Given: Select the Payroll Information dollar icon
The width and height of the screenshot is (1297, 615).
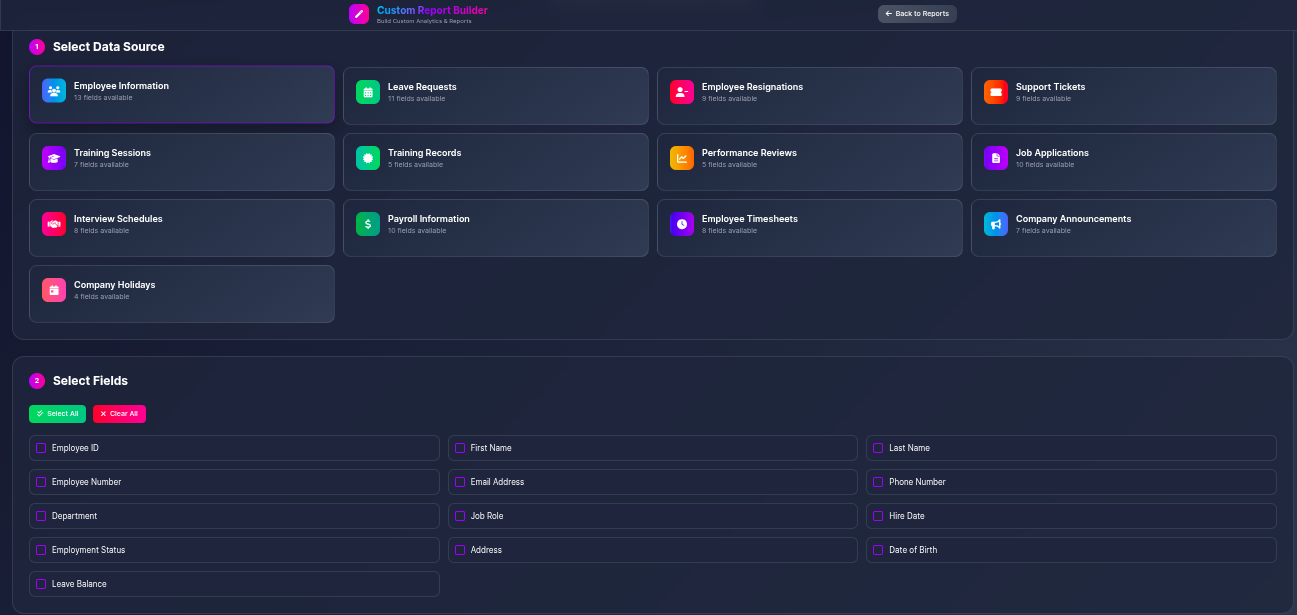Looking at the screenshot, I should (x=368, y=224).
